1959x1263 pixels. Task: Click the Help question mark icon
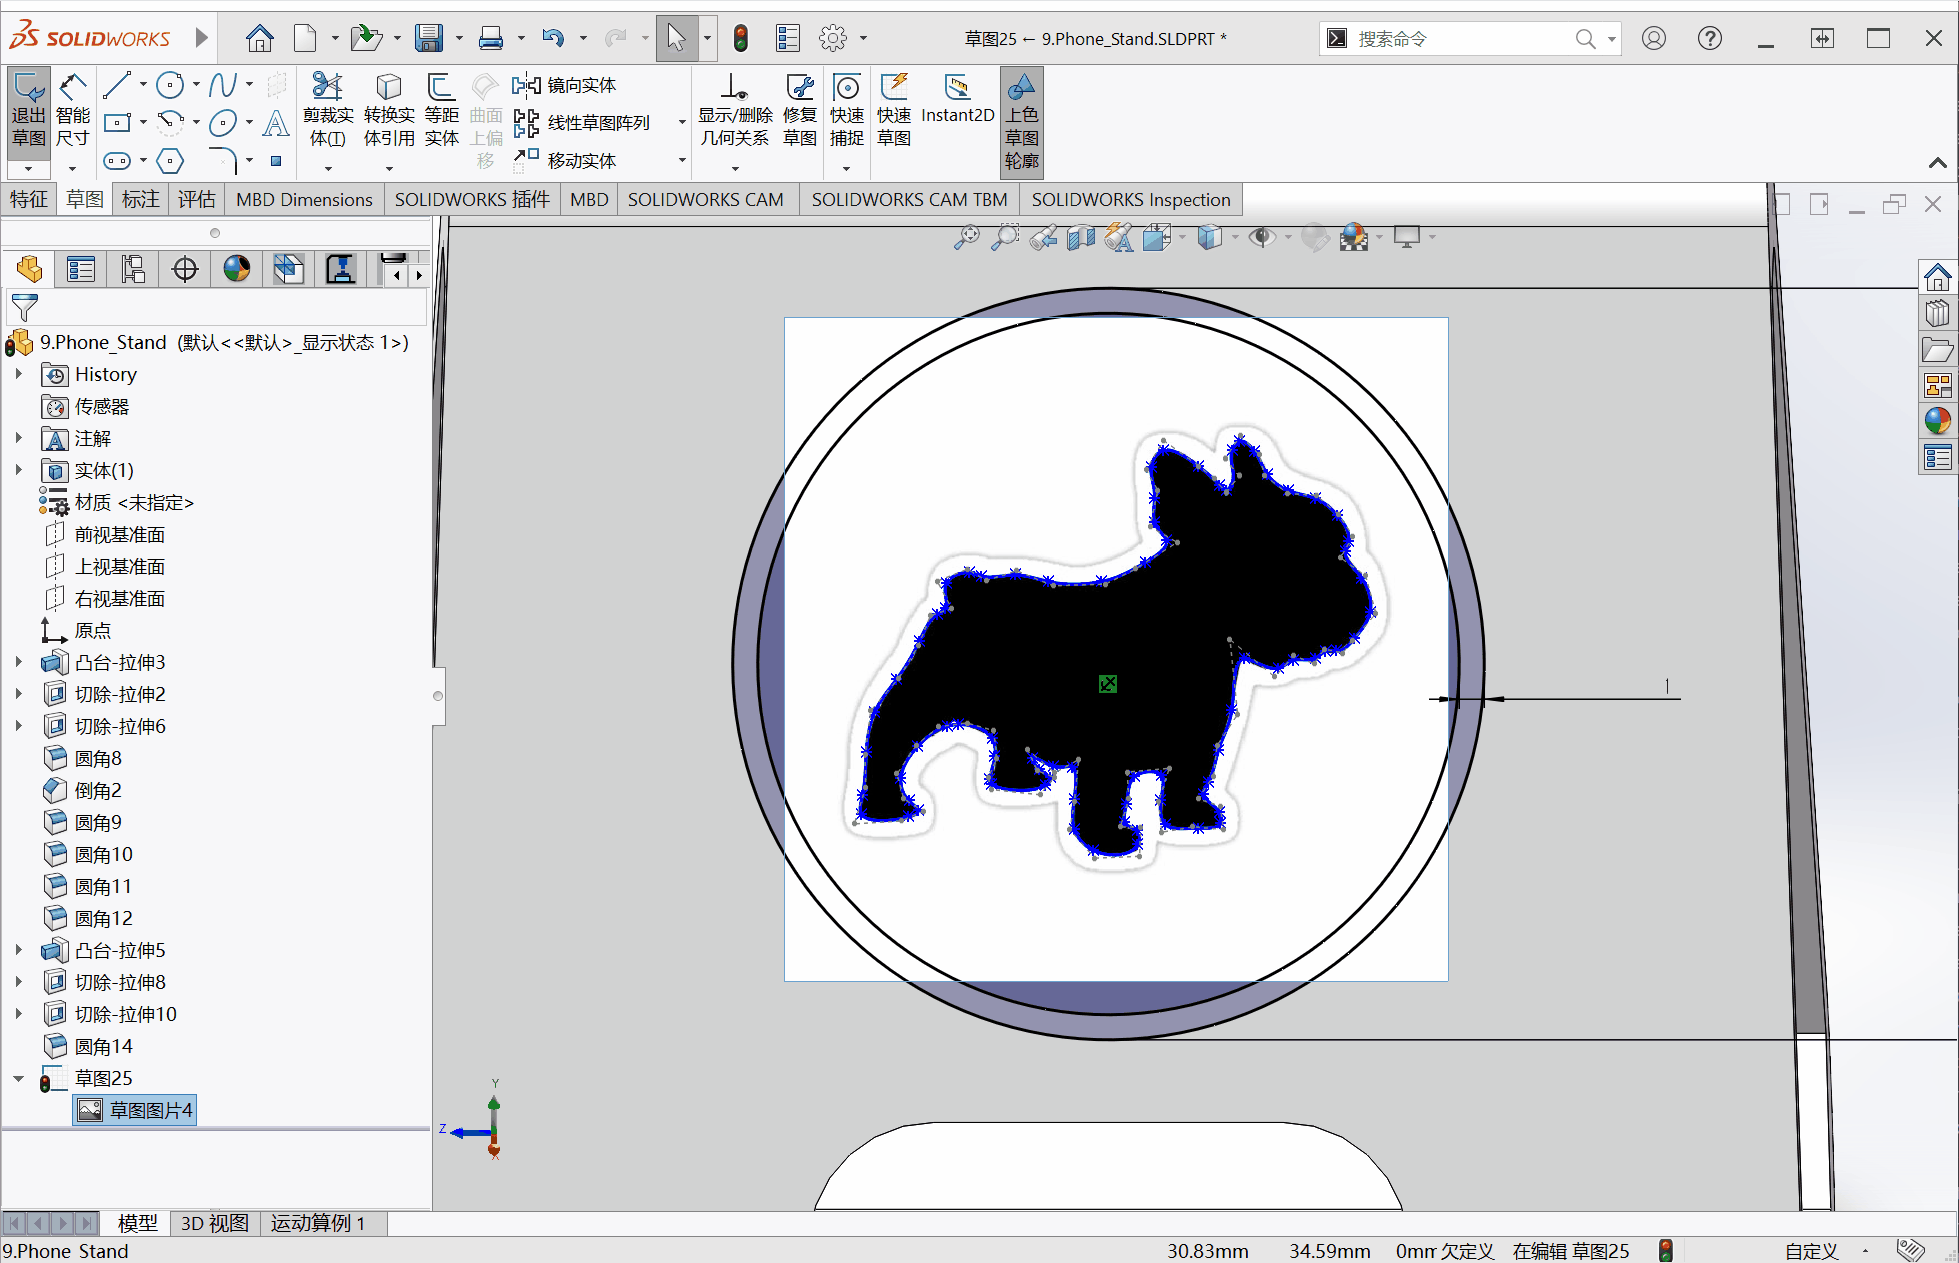point(1710,39)
